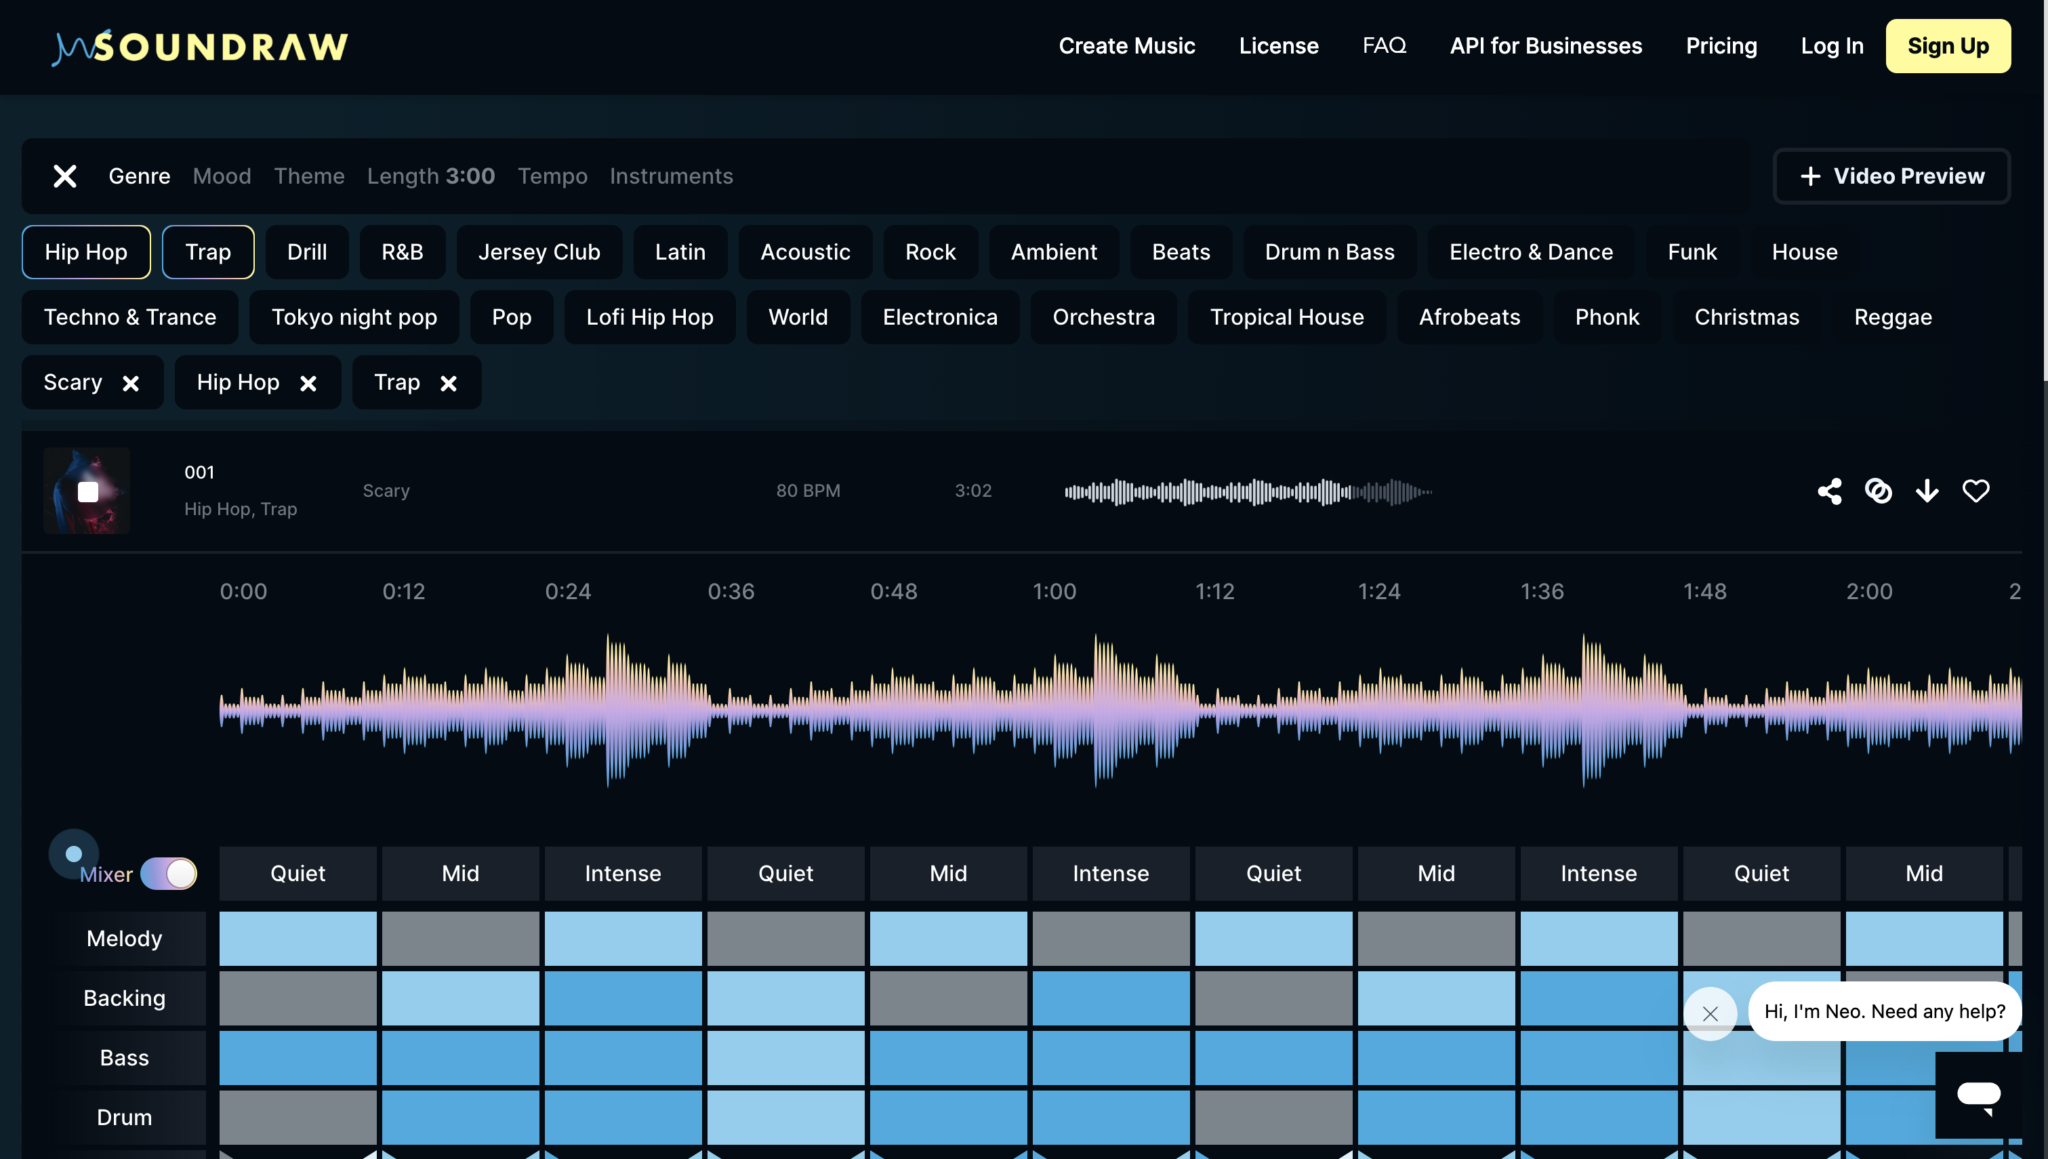Screen dimensions: 2048x1159
Task: Open the Tempo filter options
Action: coord(552,176)
